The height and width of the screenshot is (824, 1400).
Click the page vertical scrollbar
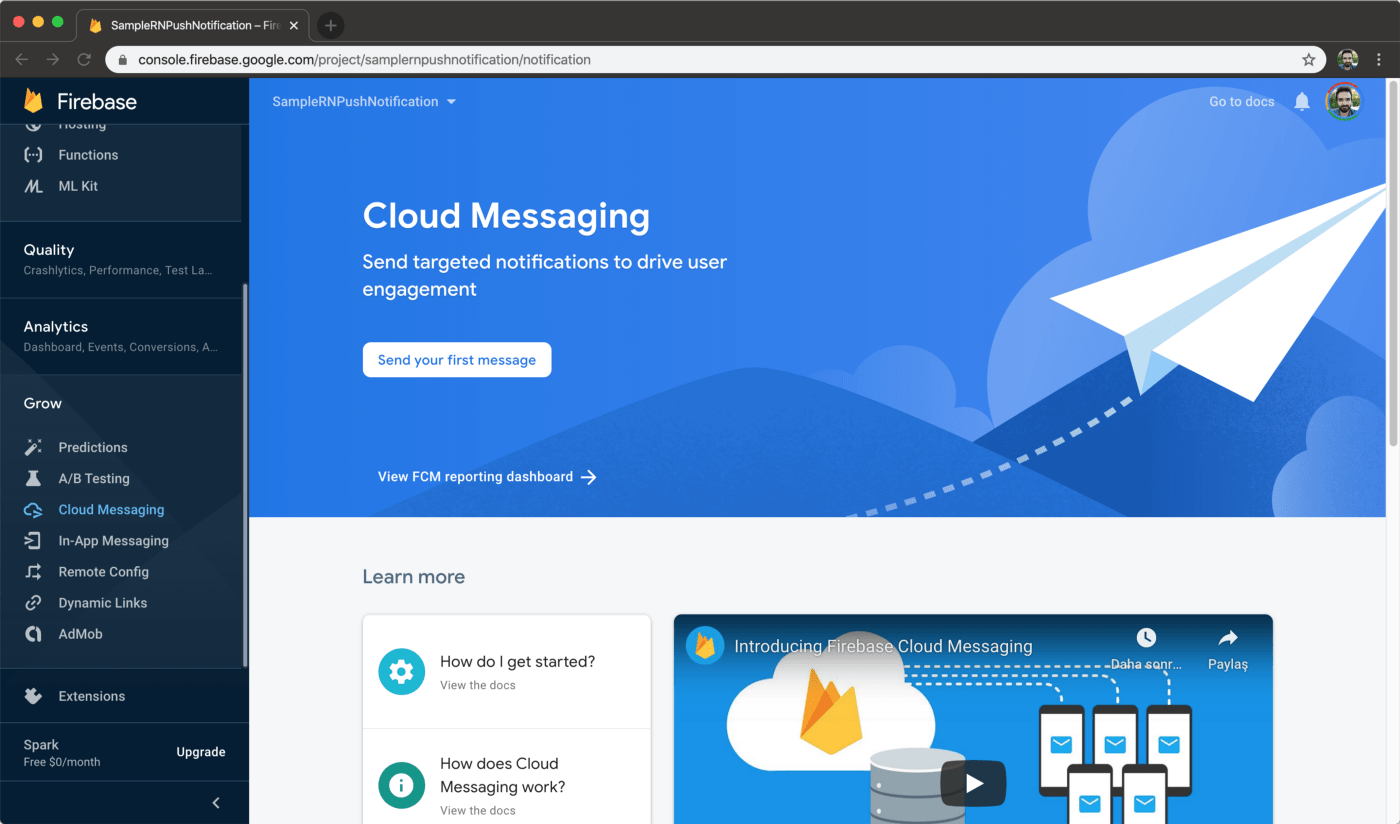[x=1393, y=265]
